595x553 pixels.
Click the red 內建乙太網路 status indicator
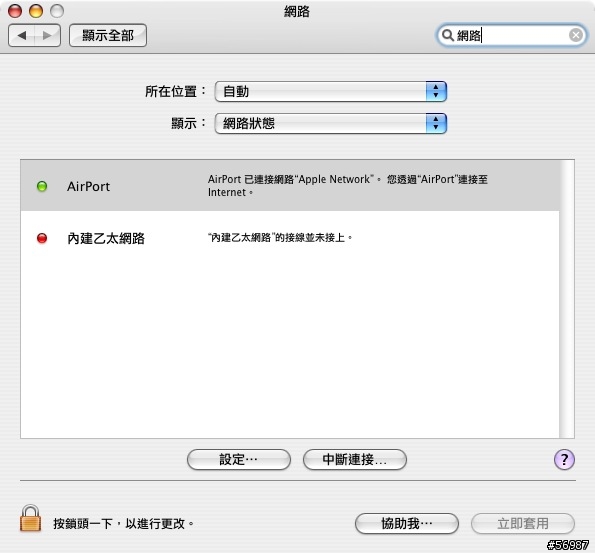click(42, 238)
